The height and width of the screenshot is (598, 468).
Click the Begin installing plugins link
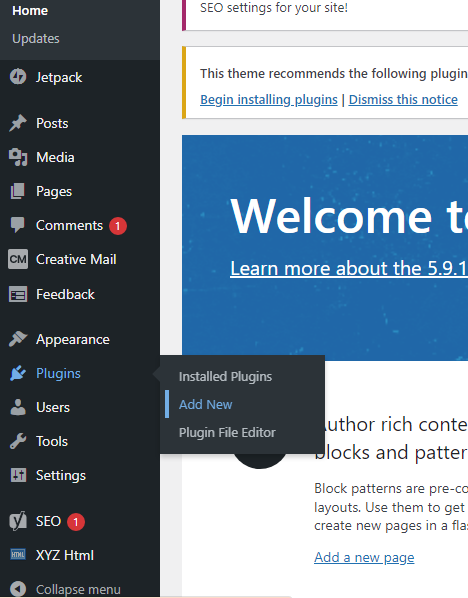[x=269, y=100]
